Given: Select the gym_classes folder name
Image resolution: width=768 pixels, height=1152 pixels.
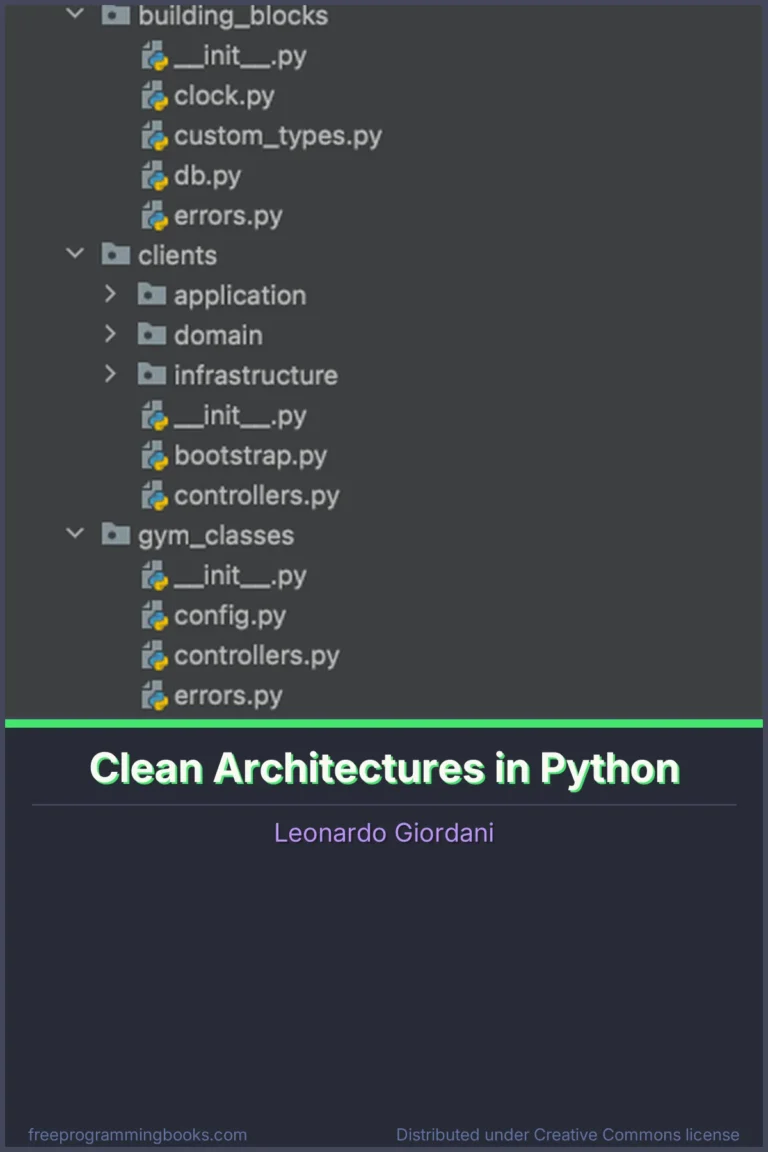Looking at the screenshot, I should [216, 536].
